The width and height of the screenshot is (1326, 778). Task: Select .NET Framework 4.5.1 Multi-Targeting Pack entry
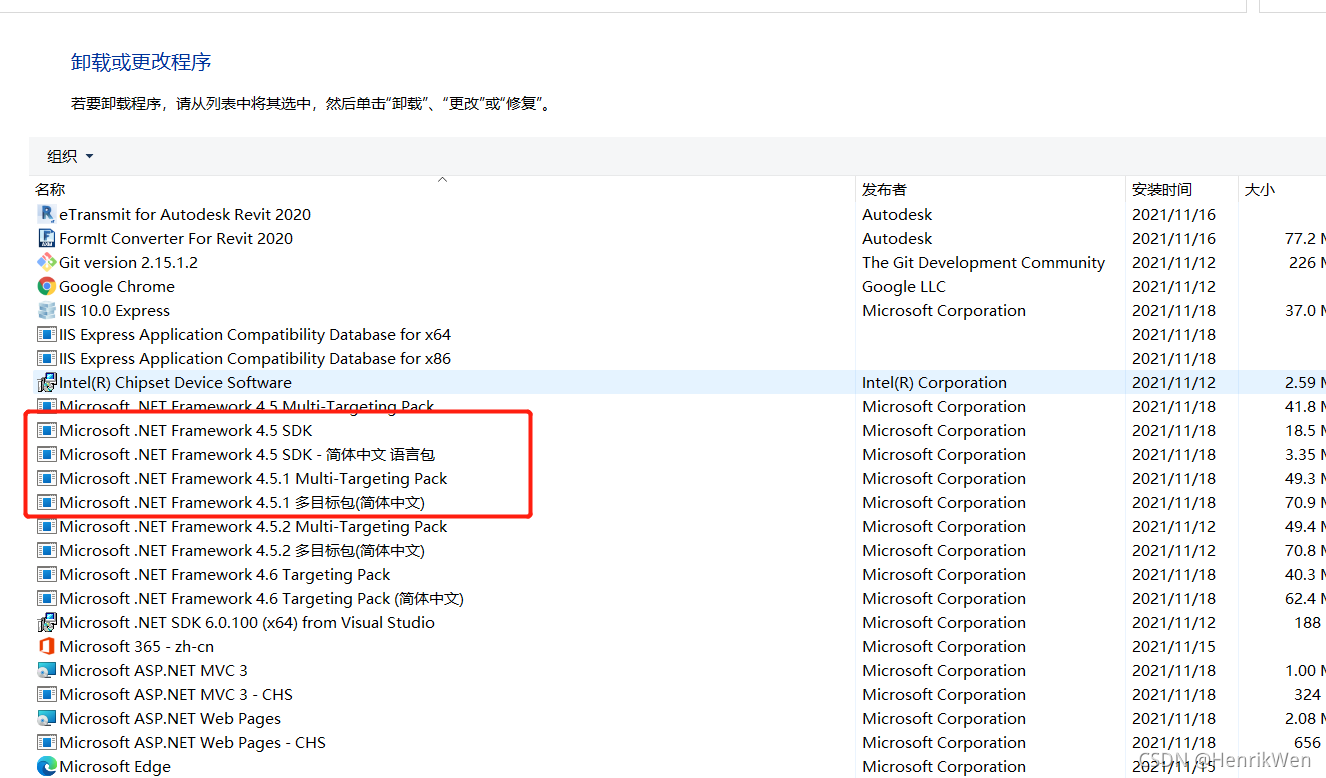point(253,478)
